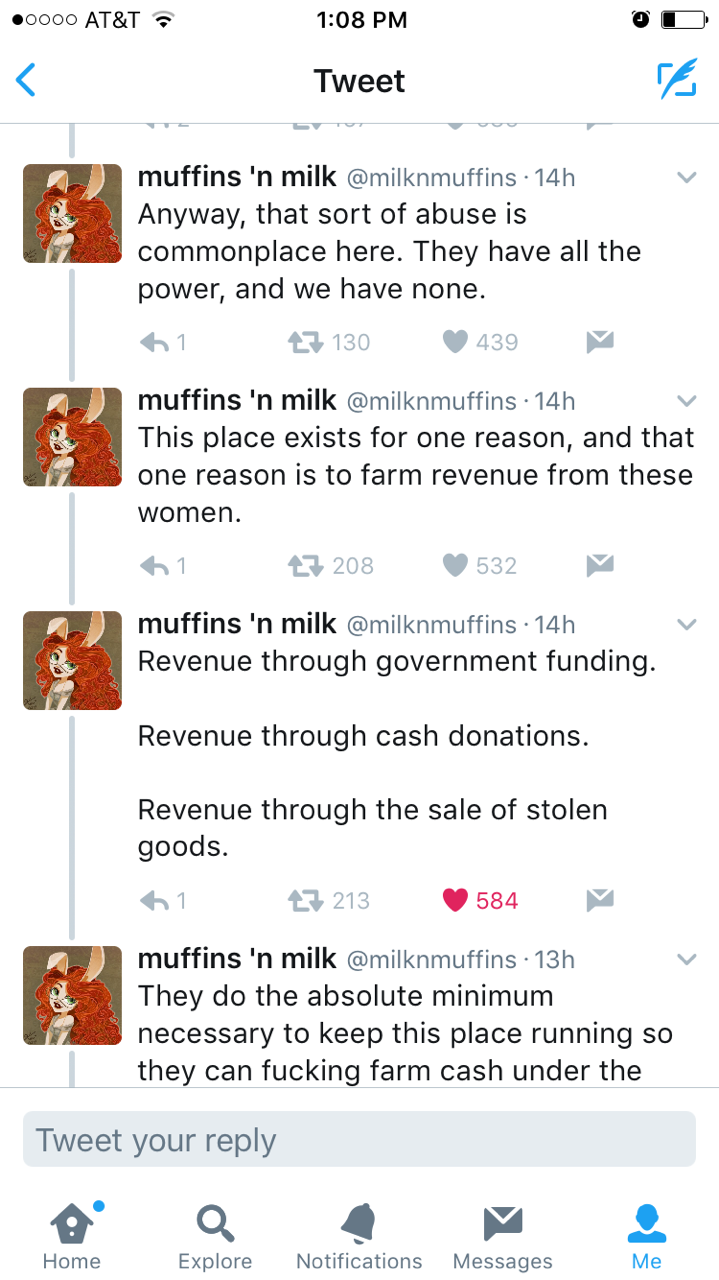Switch to the Home tab
This screenshot has width=719, height=1280.
[72, 1234]
